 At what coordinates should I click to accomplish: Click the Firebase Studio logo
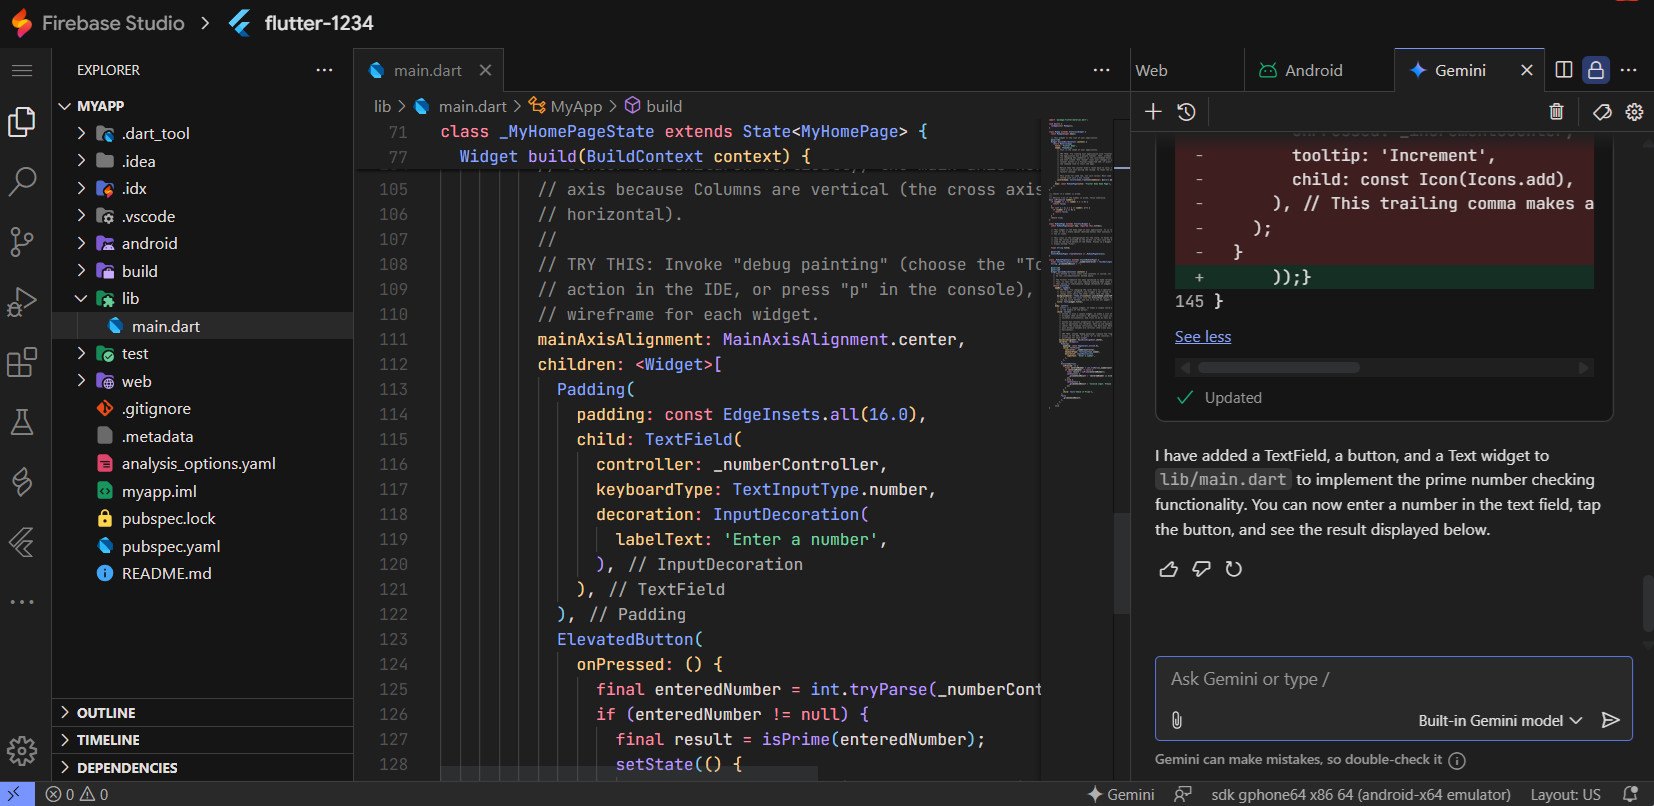pyautogui.click(x=22, y=22)
